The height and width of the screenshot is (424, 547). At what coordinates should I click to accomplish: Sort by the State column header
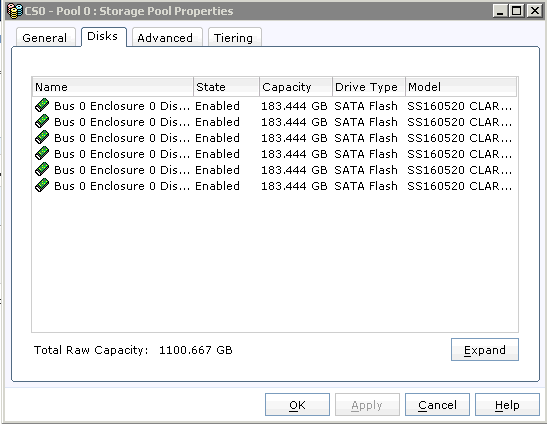point(226,87)
